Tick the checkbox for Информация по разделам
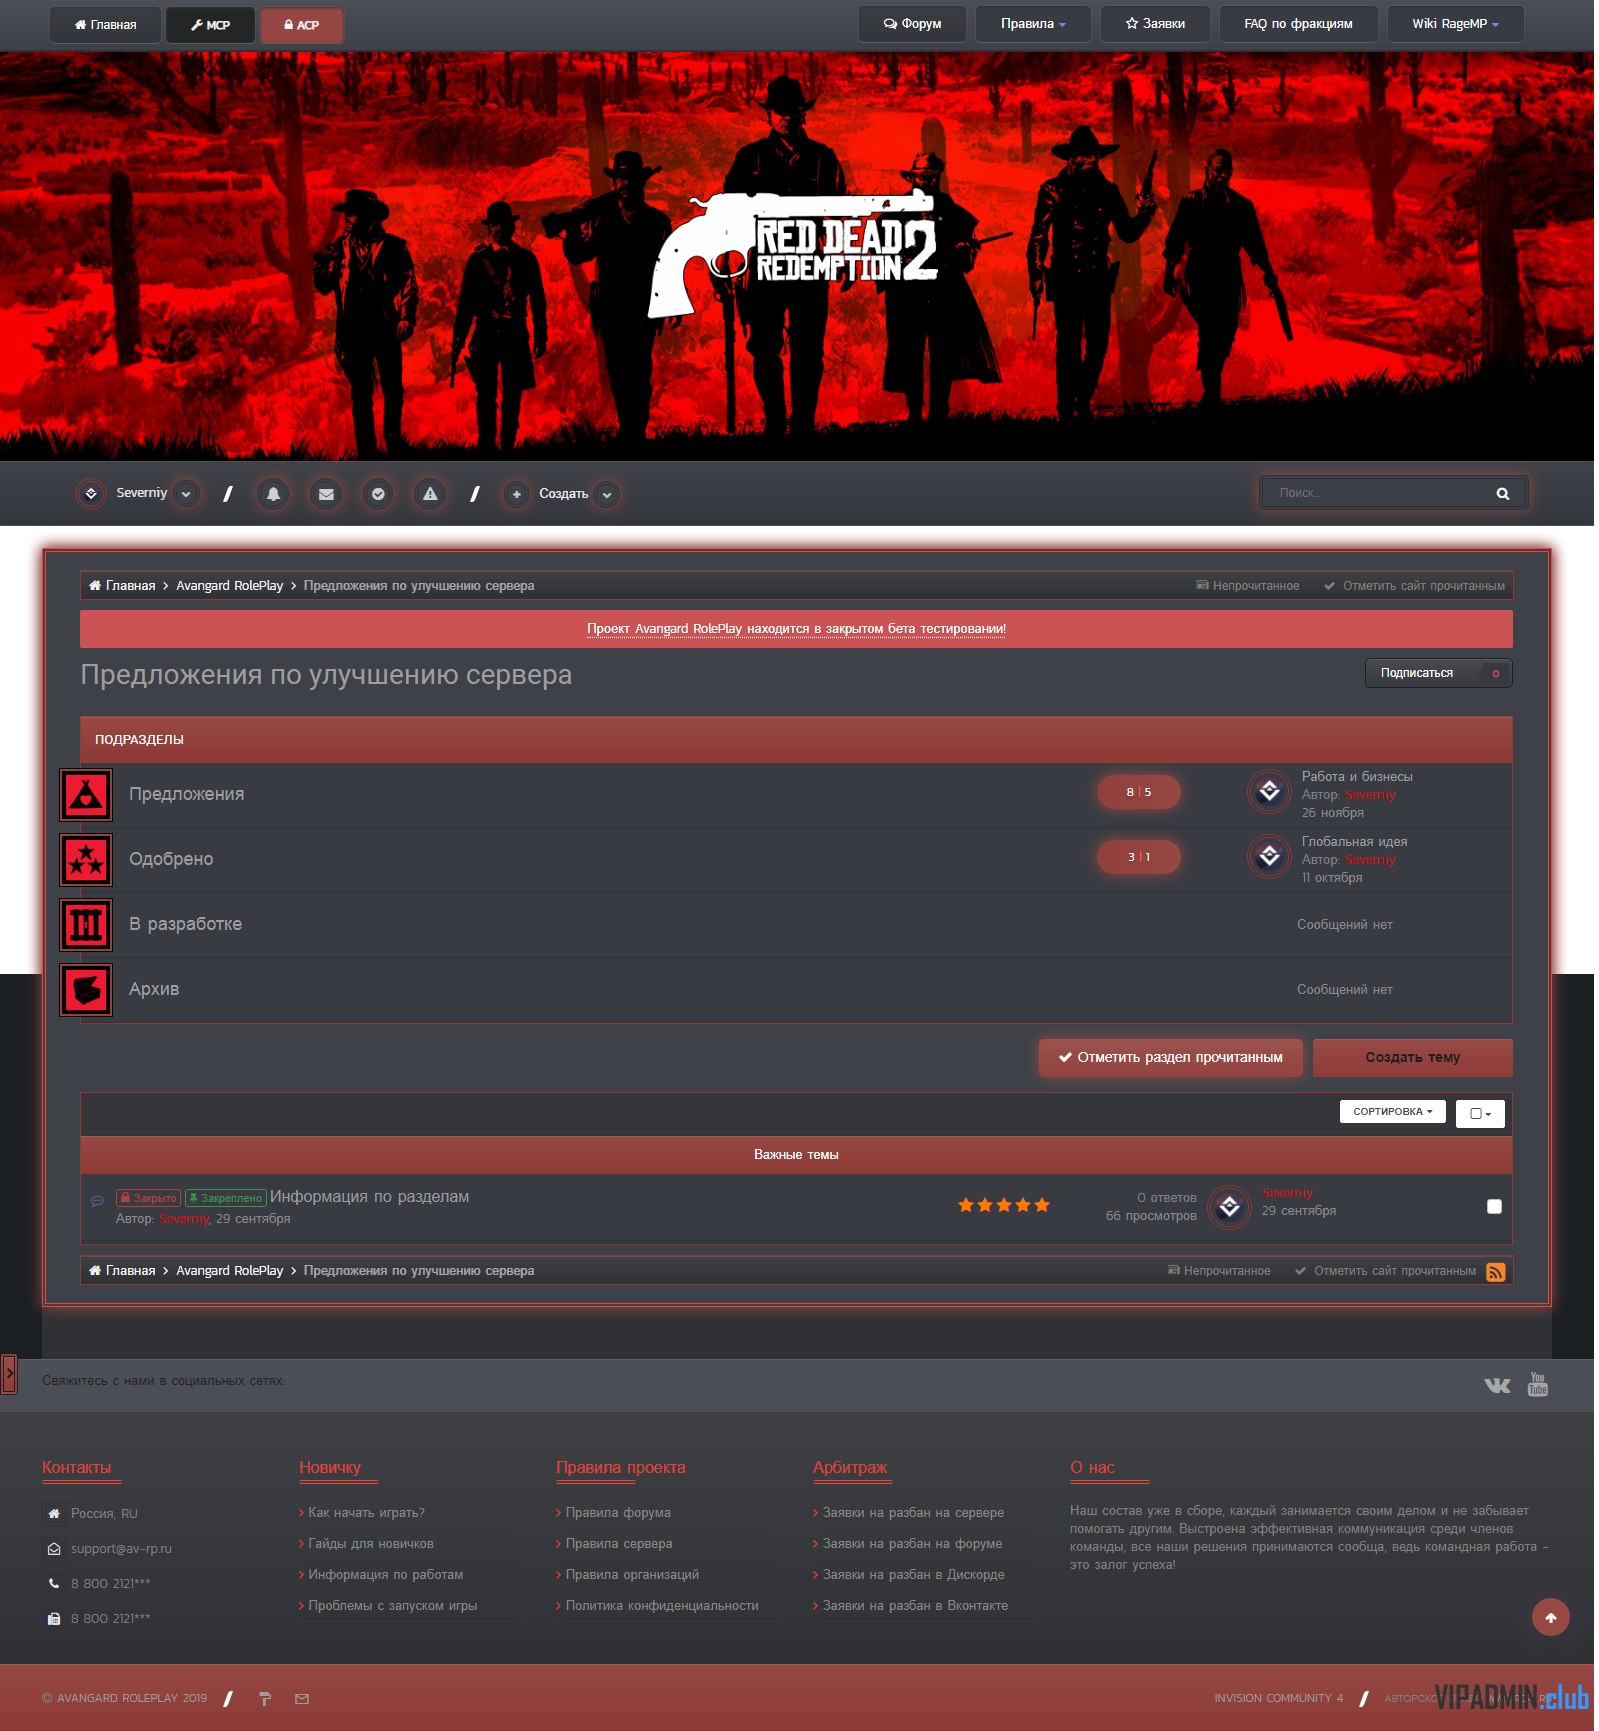This screenshot has height=1731, width=1599. pyautogui.click(x=1494, y=1207)
